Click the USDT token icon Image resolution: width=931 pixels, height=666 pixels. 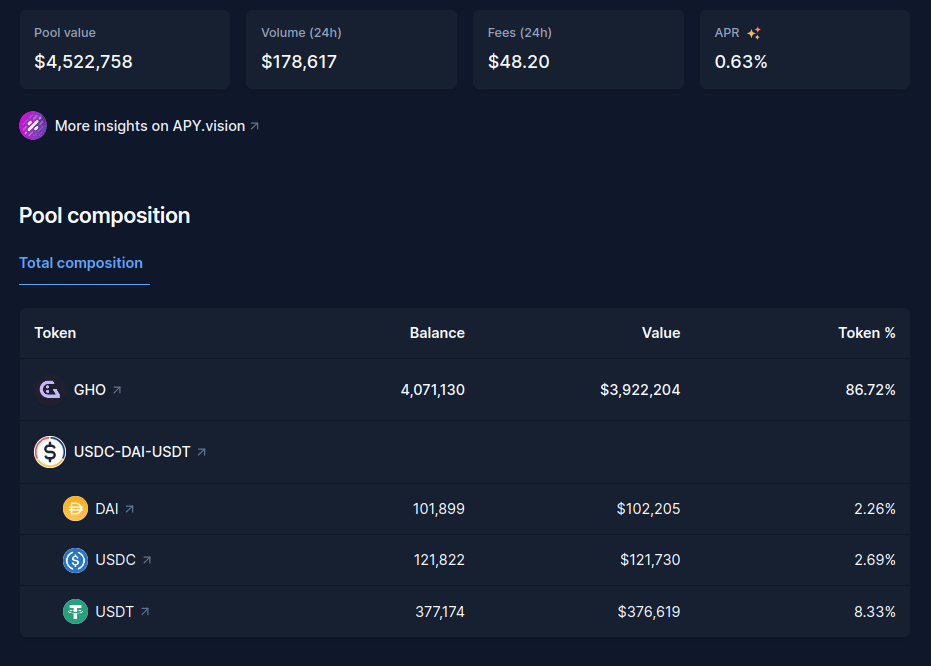76,611
